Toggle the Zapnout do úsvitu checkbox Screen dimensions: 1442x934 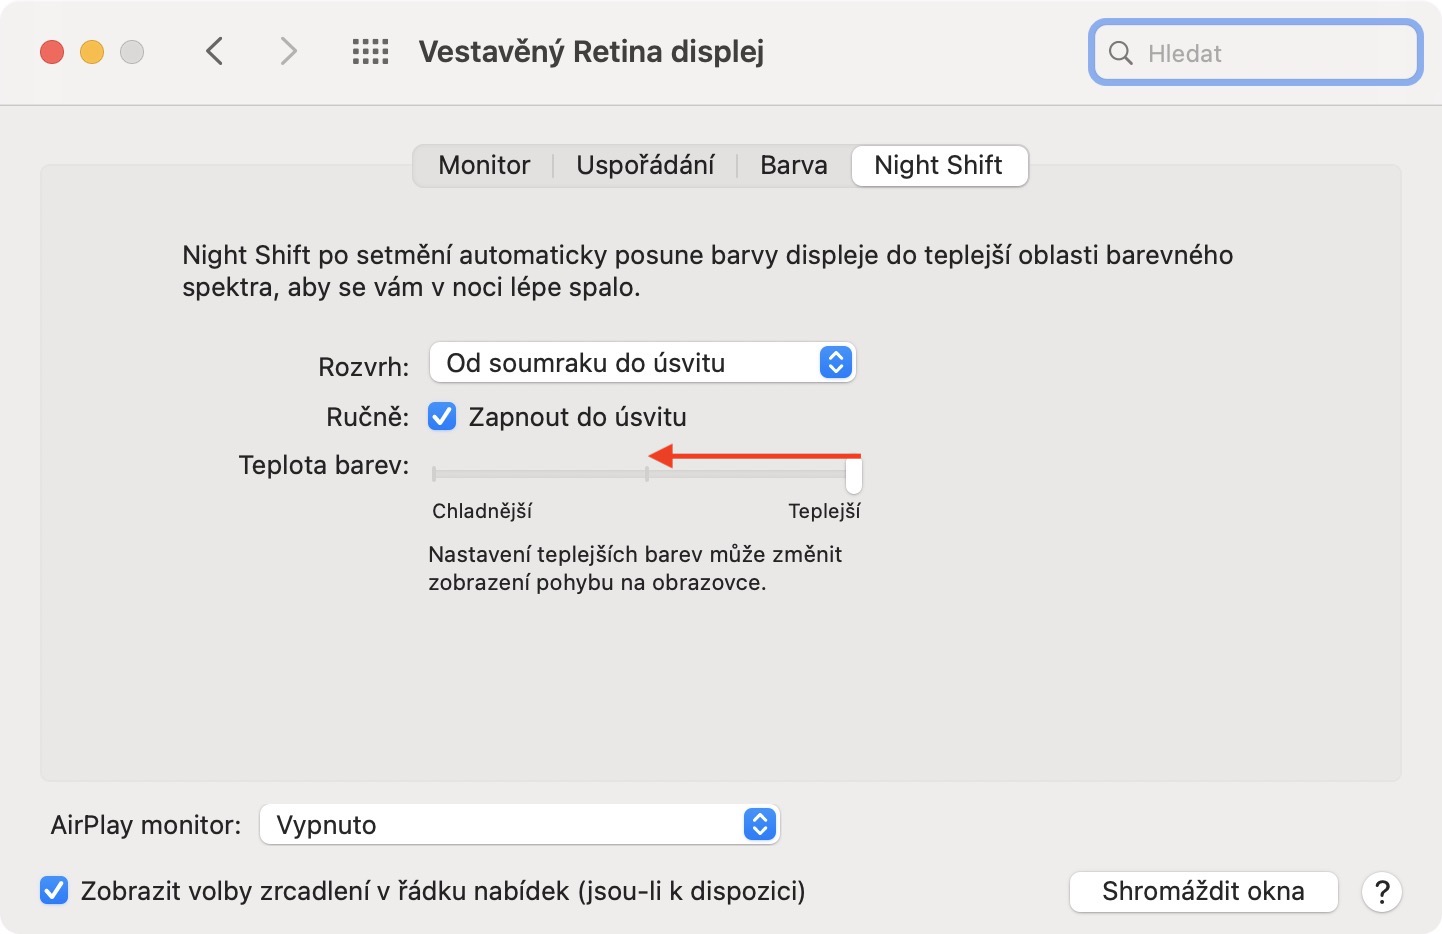[442, 417]
